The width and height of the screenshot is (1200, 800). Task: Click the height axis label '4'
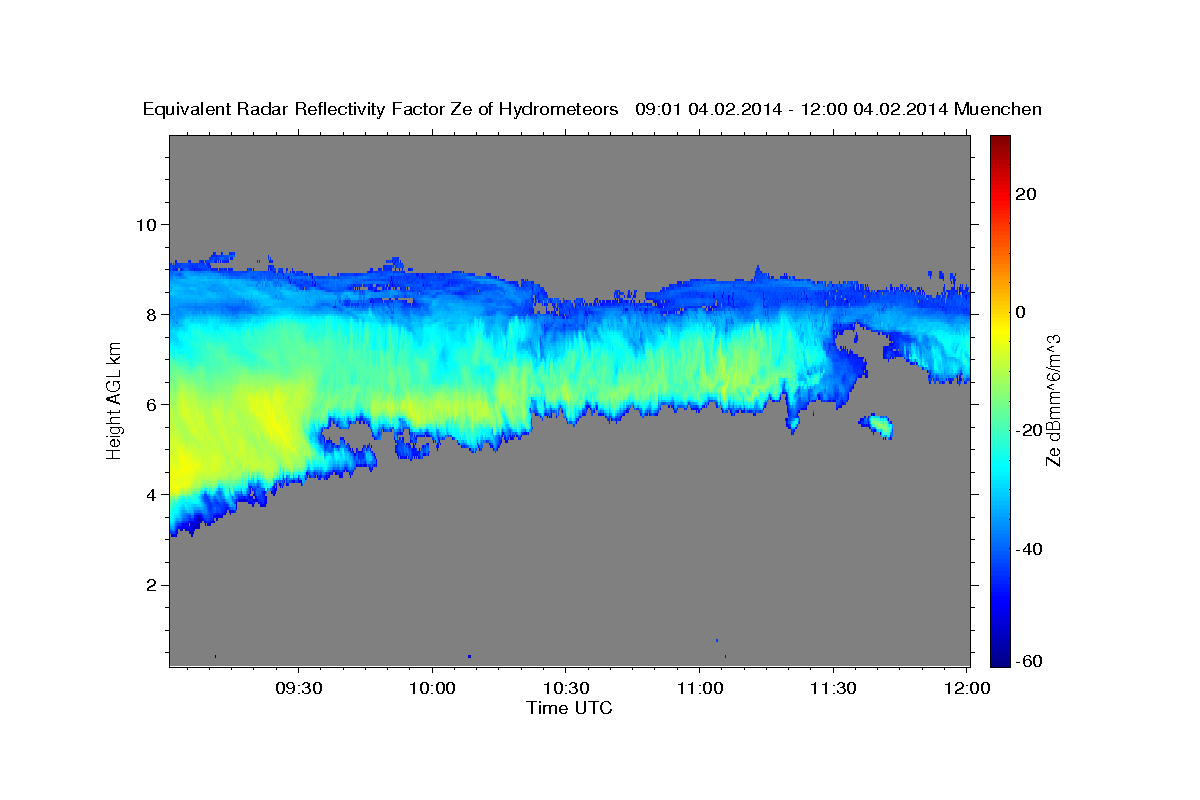(x=153, y=494)
